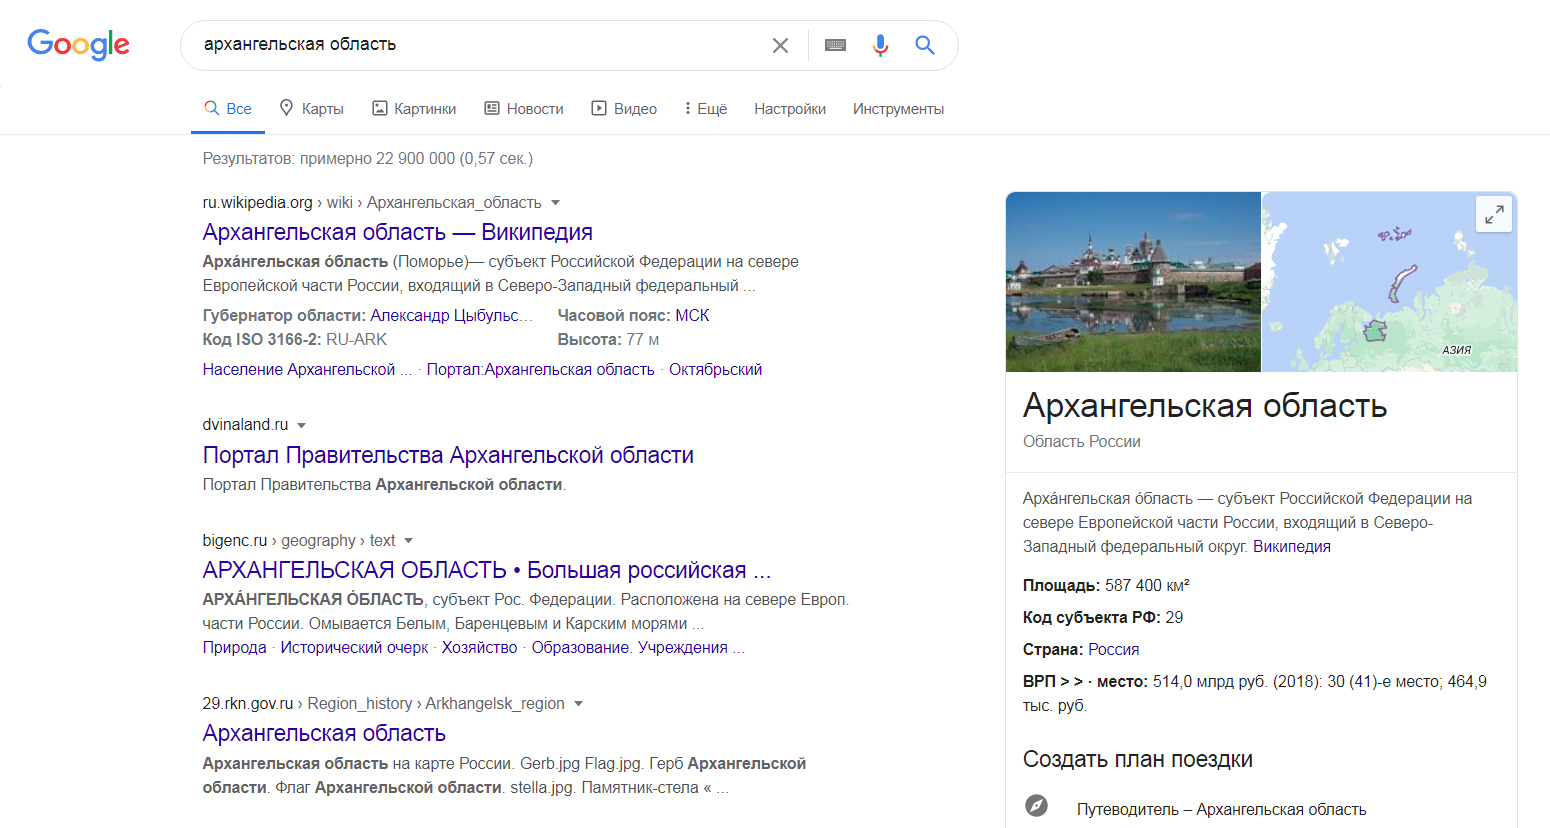Open the Хозяйство sublink
This screenshot has height=828, width=1550.
[479, 647]
